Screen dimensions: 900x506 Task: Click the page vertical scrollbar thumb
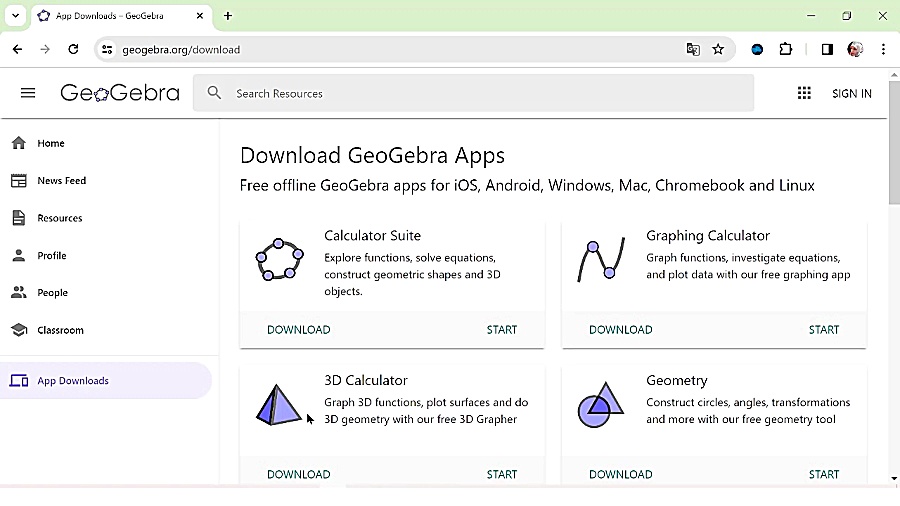[x=894, y=142]
